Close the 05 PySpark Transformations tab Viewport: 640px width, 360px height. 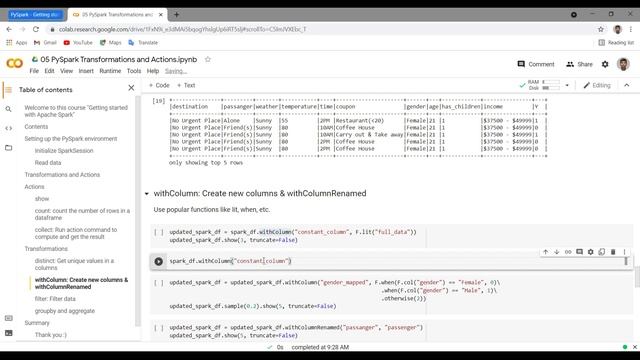click(x=160, y=15)
